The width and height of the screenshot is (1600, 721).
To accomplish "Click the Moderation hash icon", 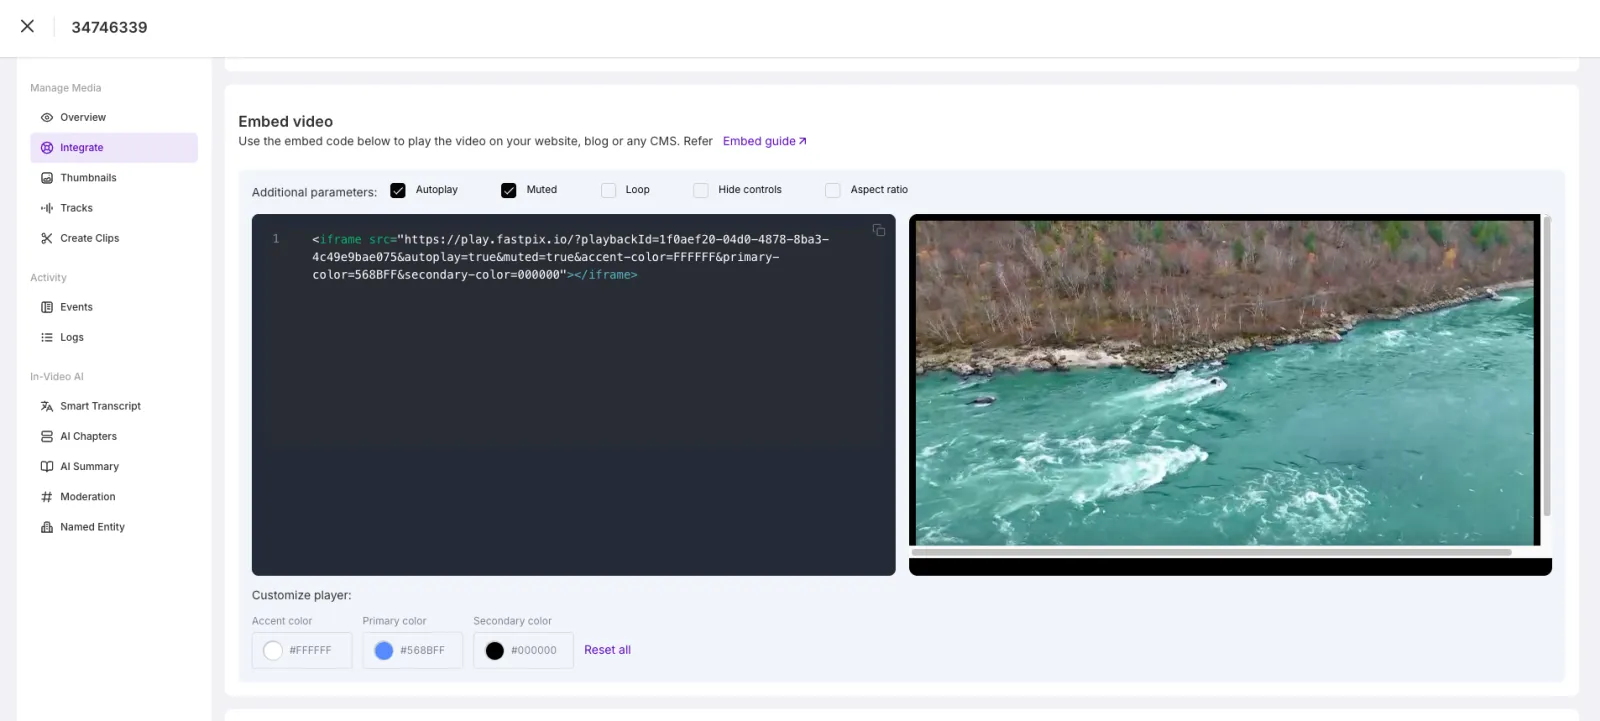I will pyautogui.click(x=47, y=497).
